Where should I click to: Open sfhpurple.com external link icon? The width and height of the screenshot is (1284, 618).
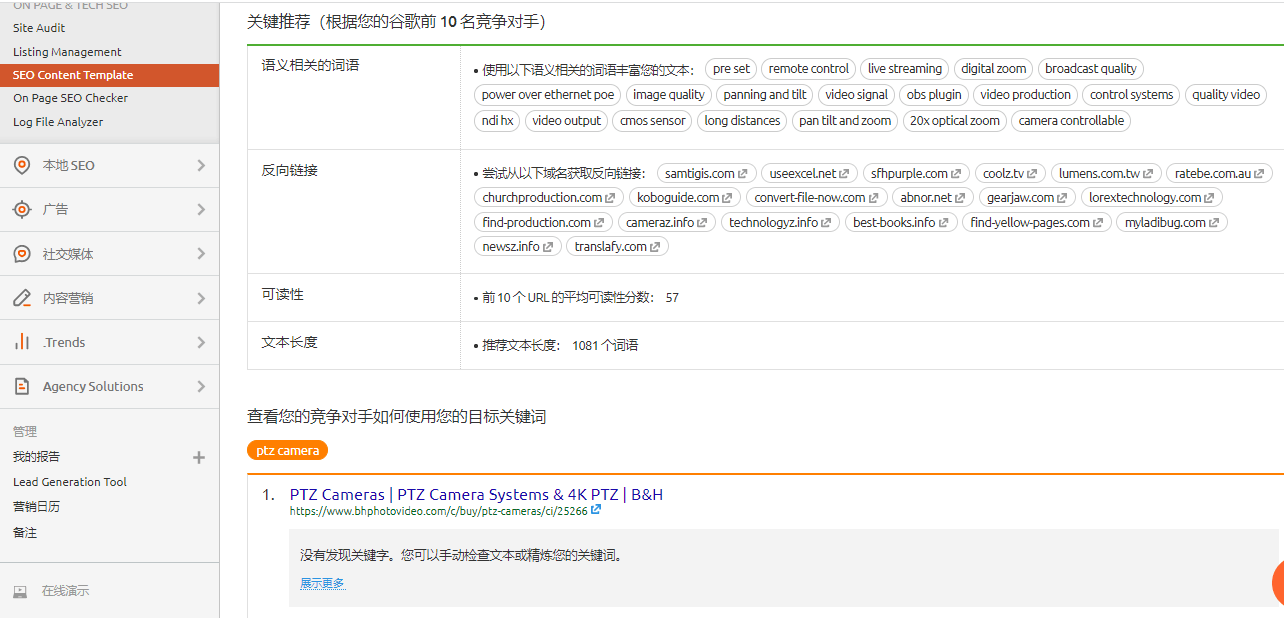pos(957,173)
